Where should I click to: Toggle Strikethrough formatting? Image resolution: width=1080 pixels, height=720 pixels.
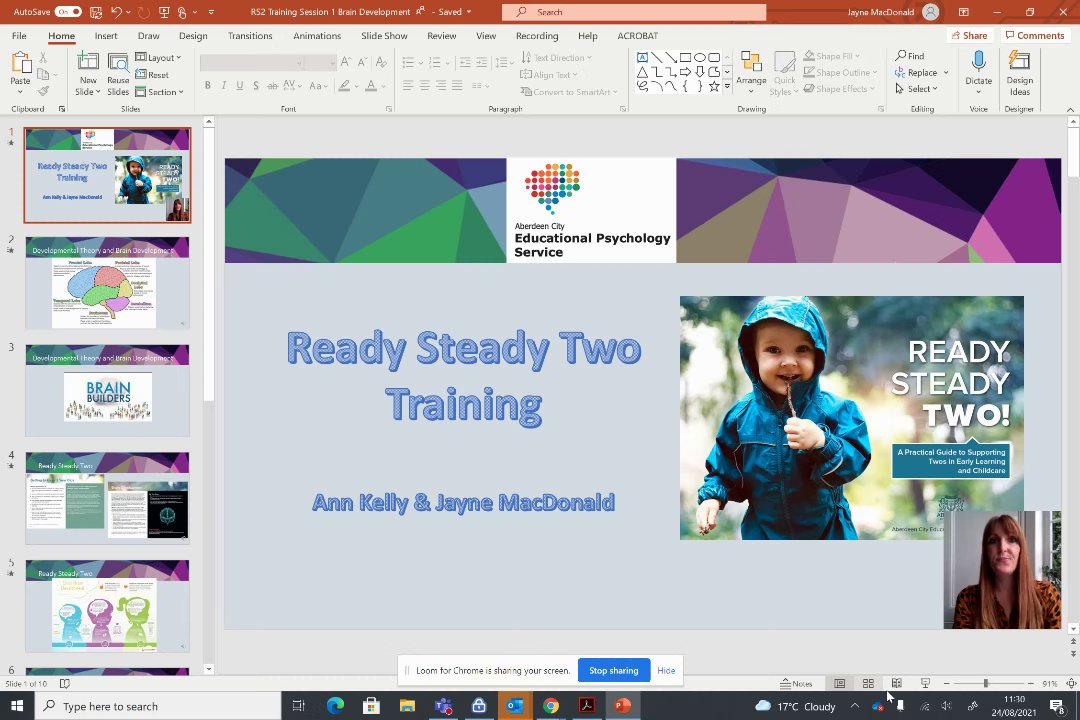272,85
